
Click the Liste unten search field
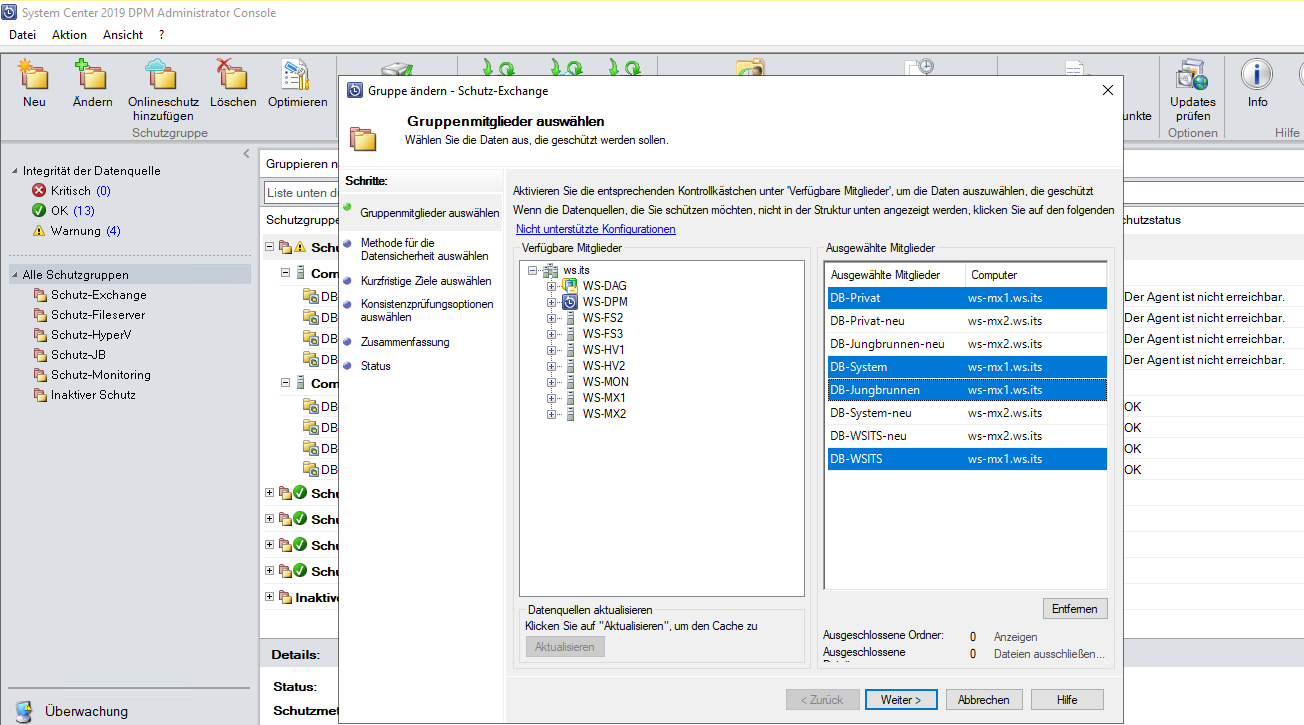[x=302, y=193]
